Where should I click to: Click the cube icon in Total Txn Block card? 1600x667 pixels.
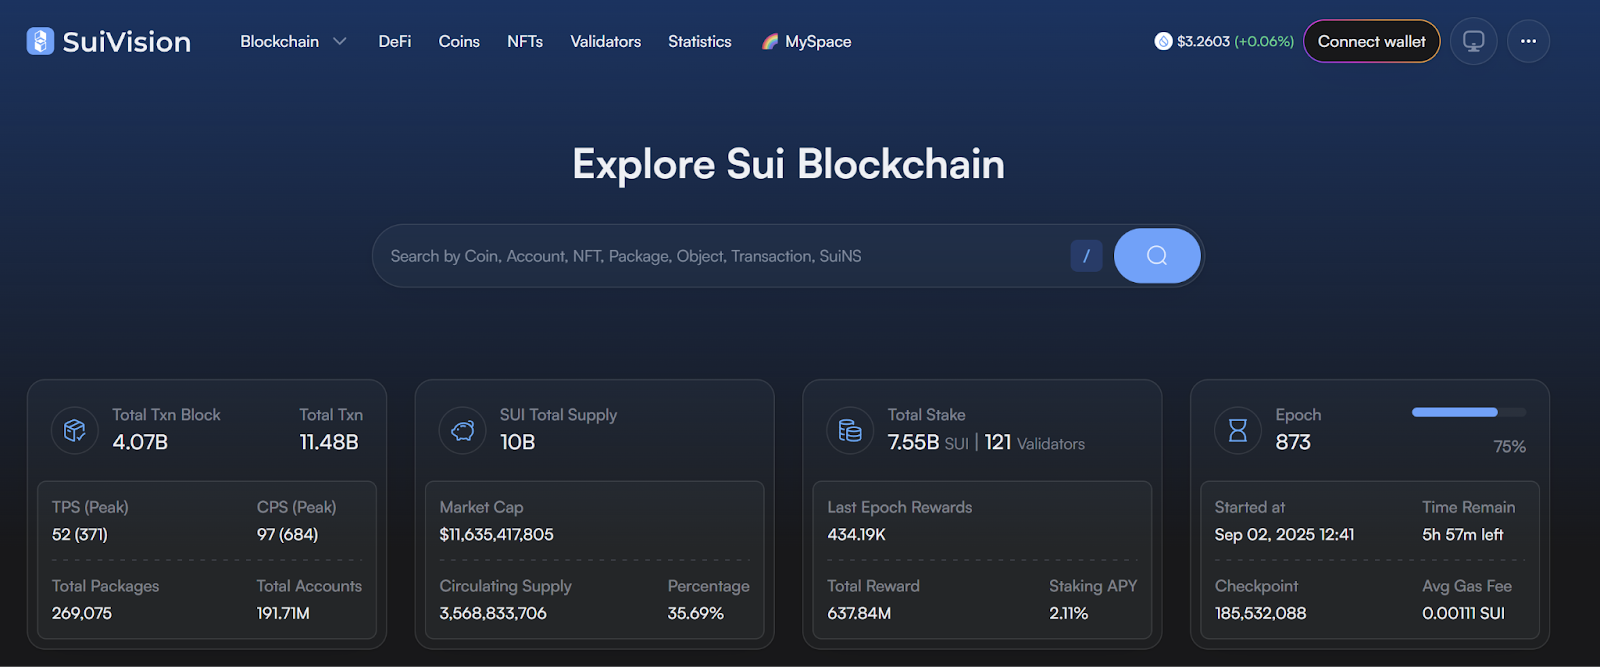click(75, 431)
